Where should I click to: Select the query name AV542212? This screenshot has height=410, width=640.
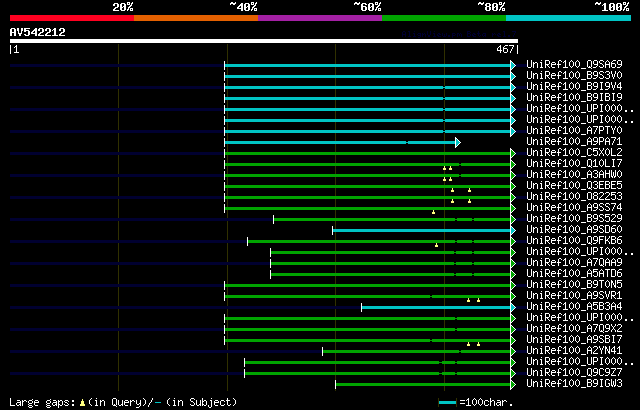(x=38, y=32)
